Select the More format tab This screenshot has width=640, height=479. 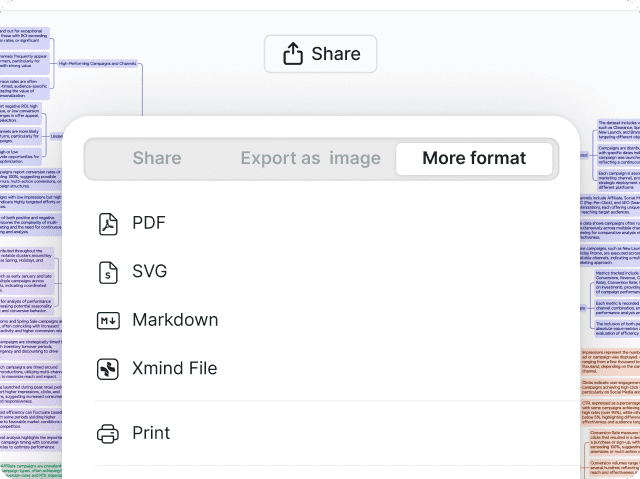[x=474, y=158]
